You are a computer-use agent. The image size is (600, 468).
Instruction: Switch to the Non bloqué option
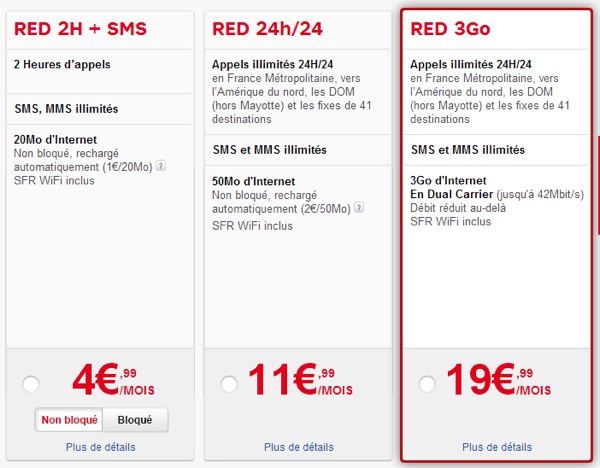pos(69,420)
